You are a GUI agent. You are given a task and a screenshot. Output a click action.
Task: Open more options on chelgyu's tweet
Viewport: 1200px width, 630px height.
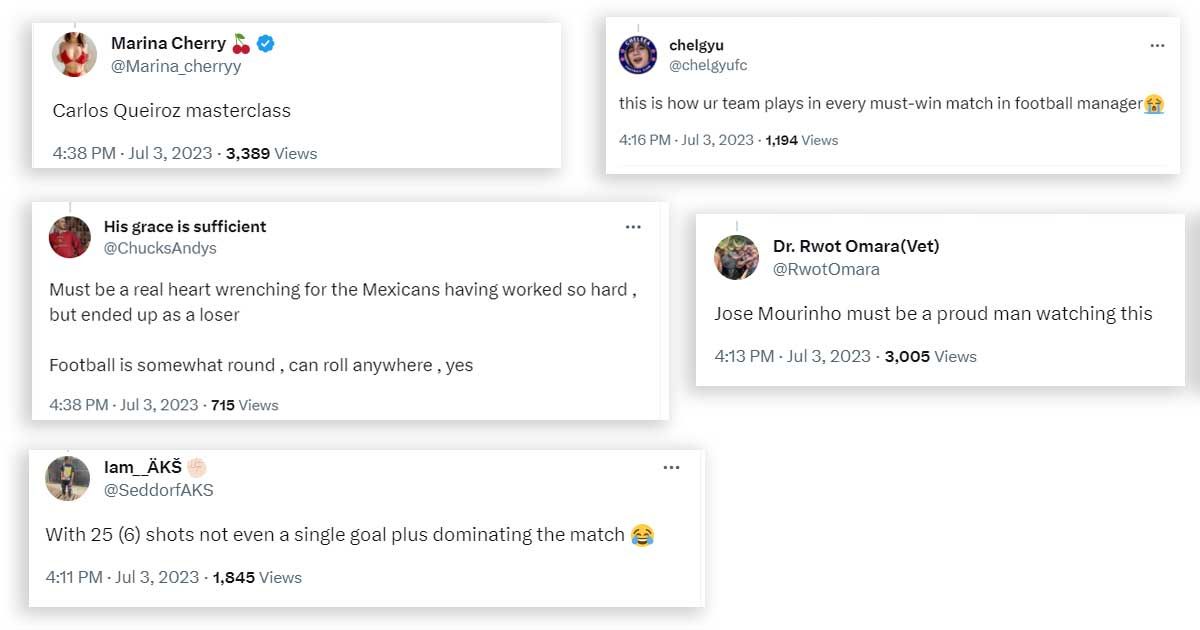(x=1157, y=46)
